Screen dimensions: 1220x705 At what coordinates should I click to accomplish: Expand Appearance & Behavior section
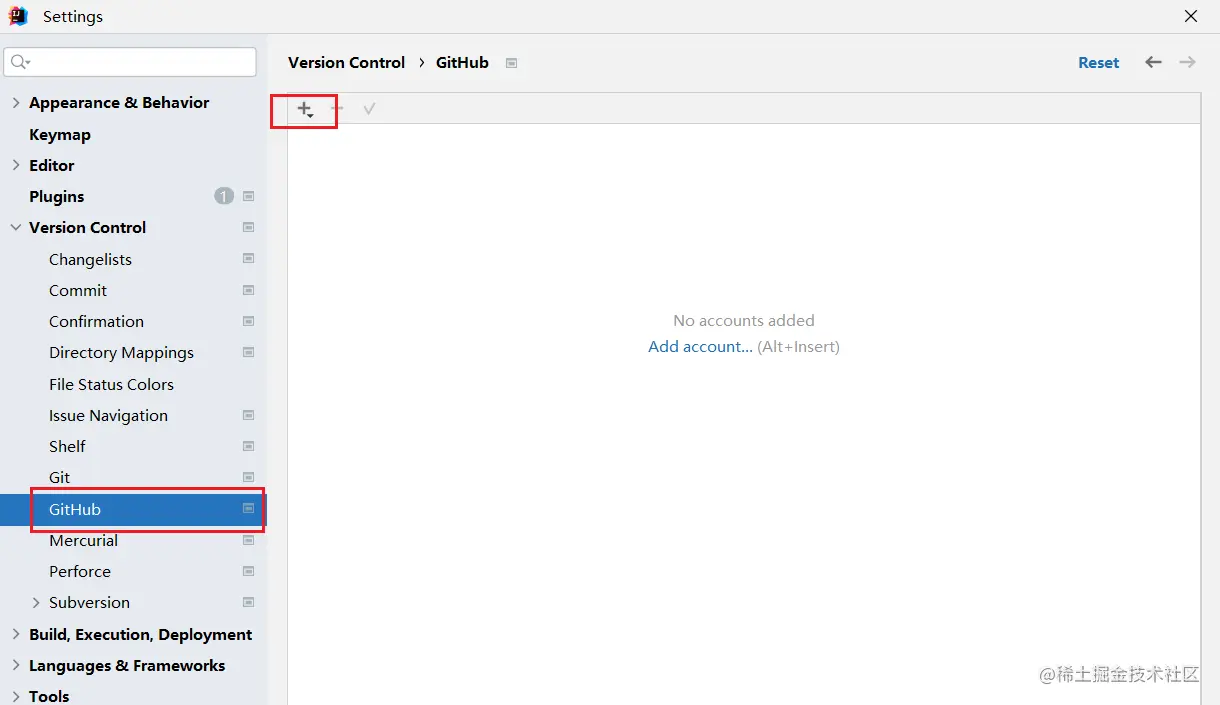(16, 102)
